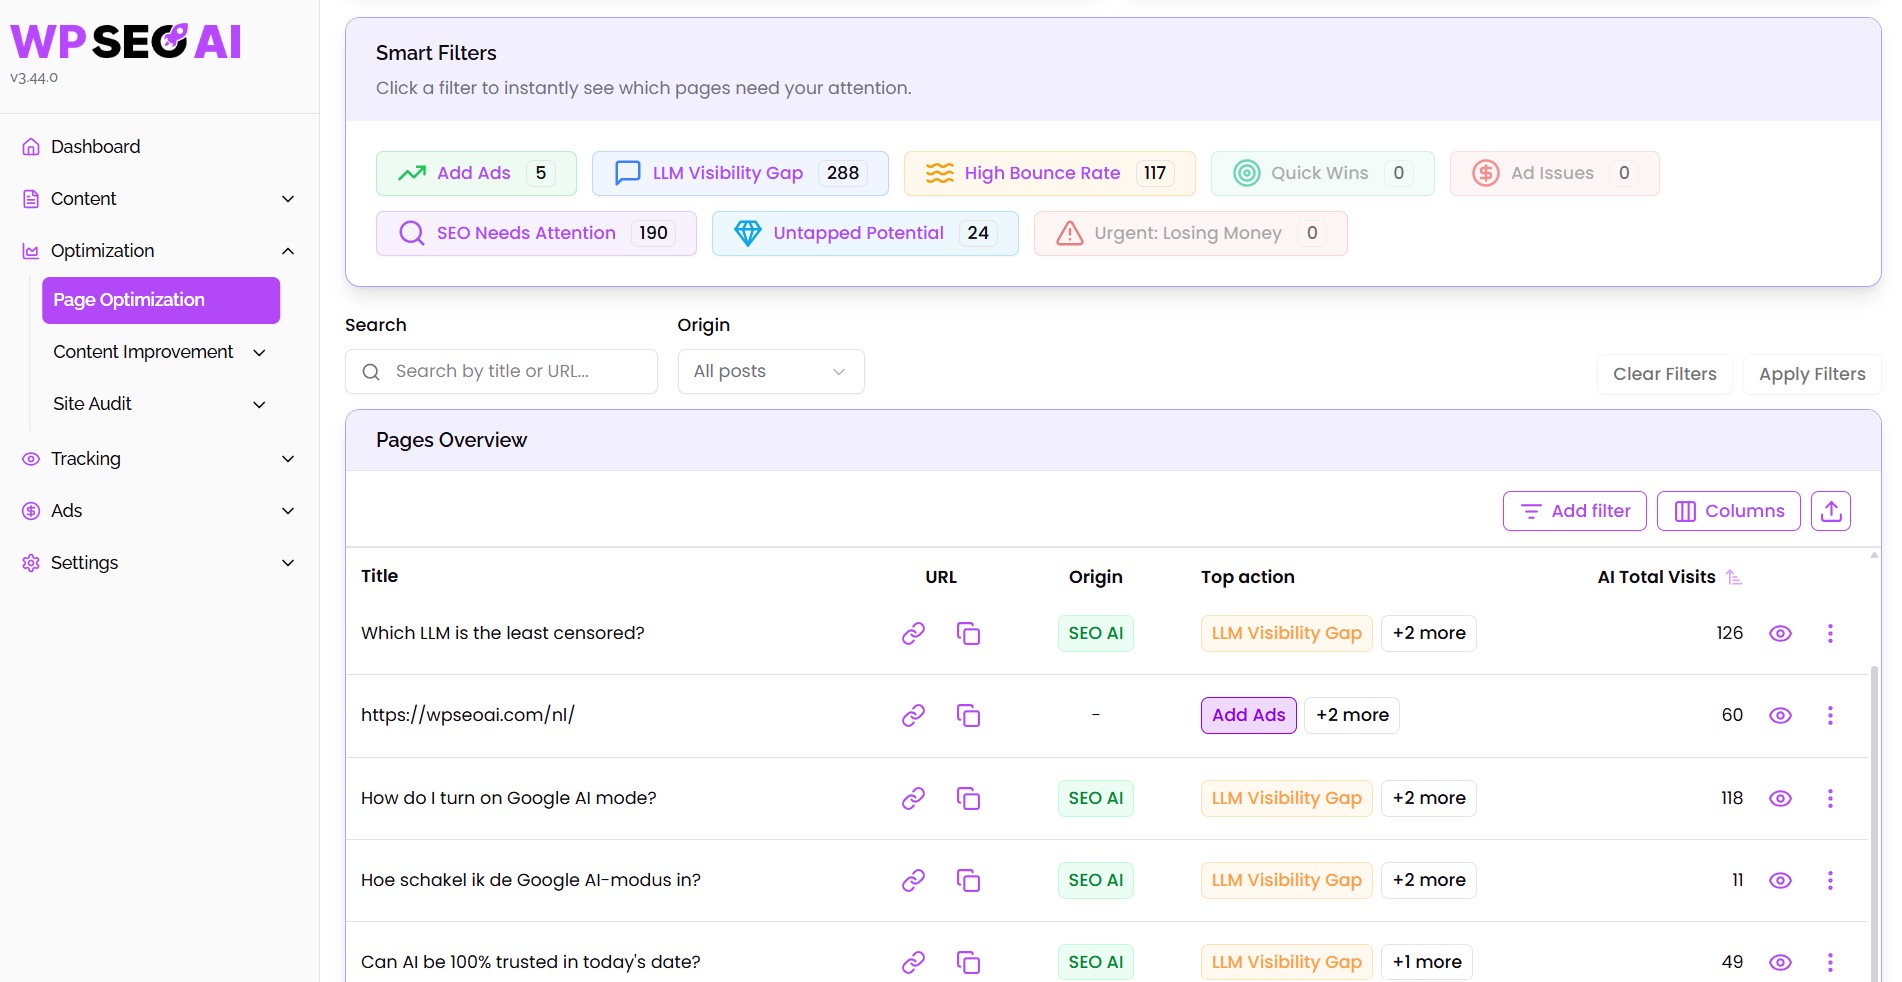
Task: Open three-dot menu for "Which LLM is the least censored?"
Action: pos(1830,633)
